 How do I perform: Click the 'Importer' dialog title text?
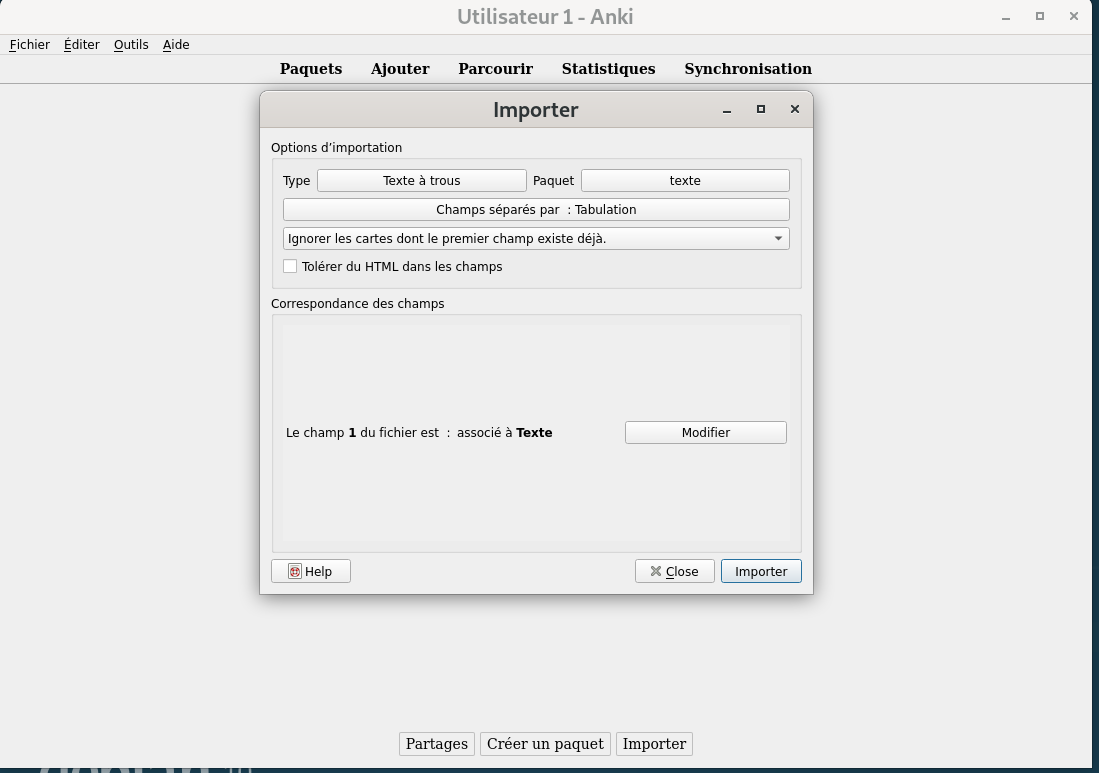pyautogui.click(x=535, y=109)
